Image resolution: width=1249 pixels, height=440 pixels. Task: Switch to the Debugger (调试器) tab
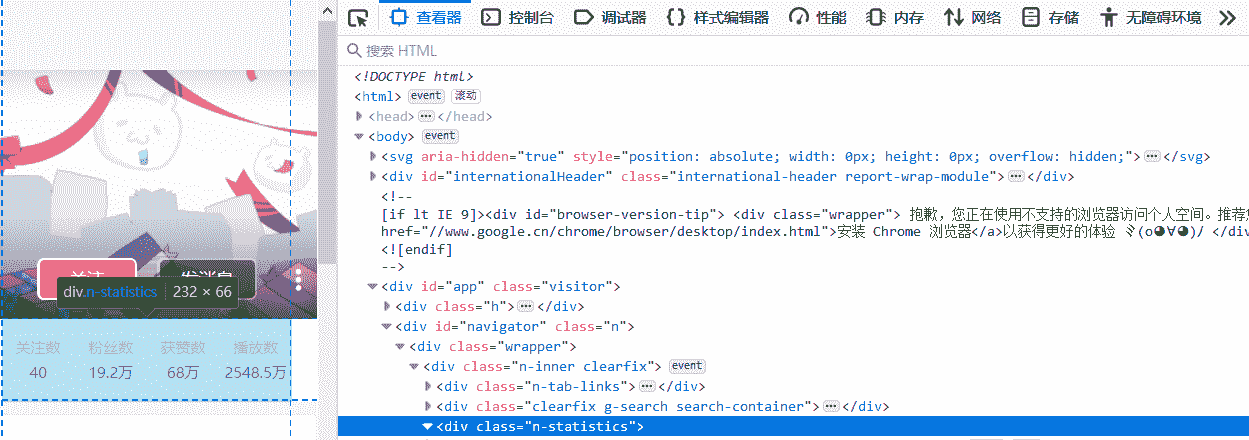[x=610, y=18]
